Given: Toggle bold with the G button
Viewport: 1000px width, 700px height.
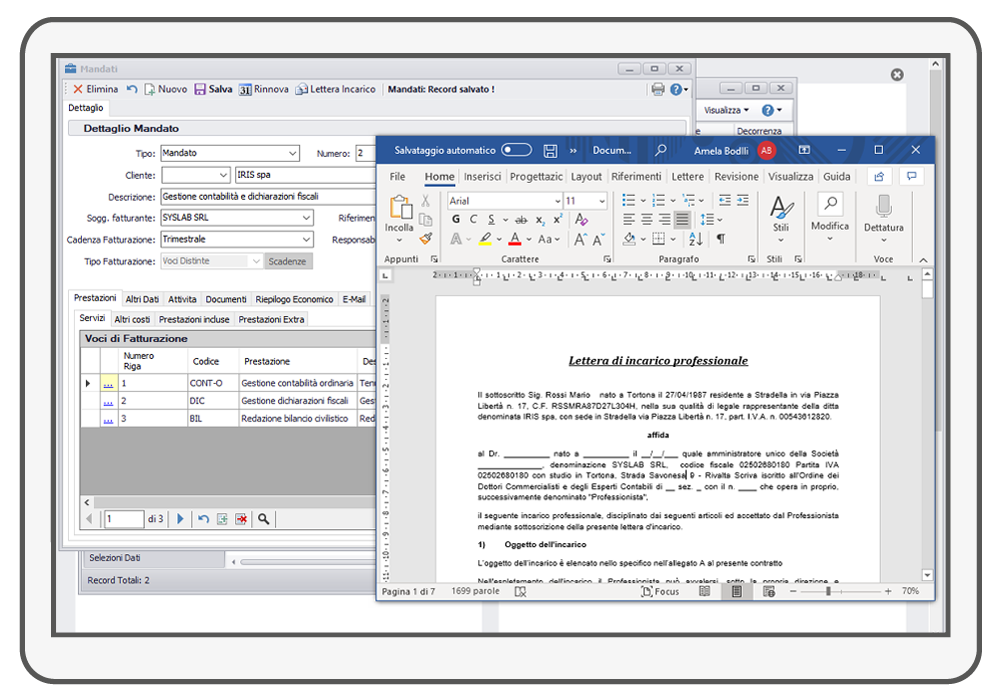Looking at the screenshot, I should click(456, 219).
